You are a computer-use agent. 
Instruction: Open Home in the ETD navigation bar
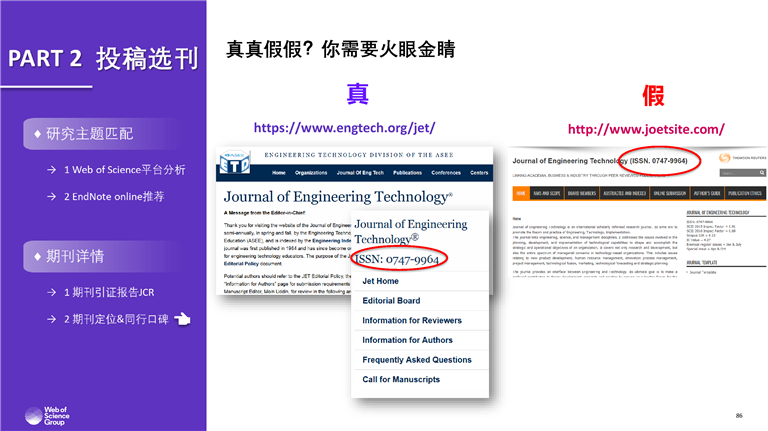point(279,173)
